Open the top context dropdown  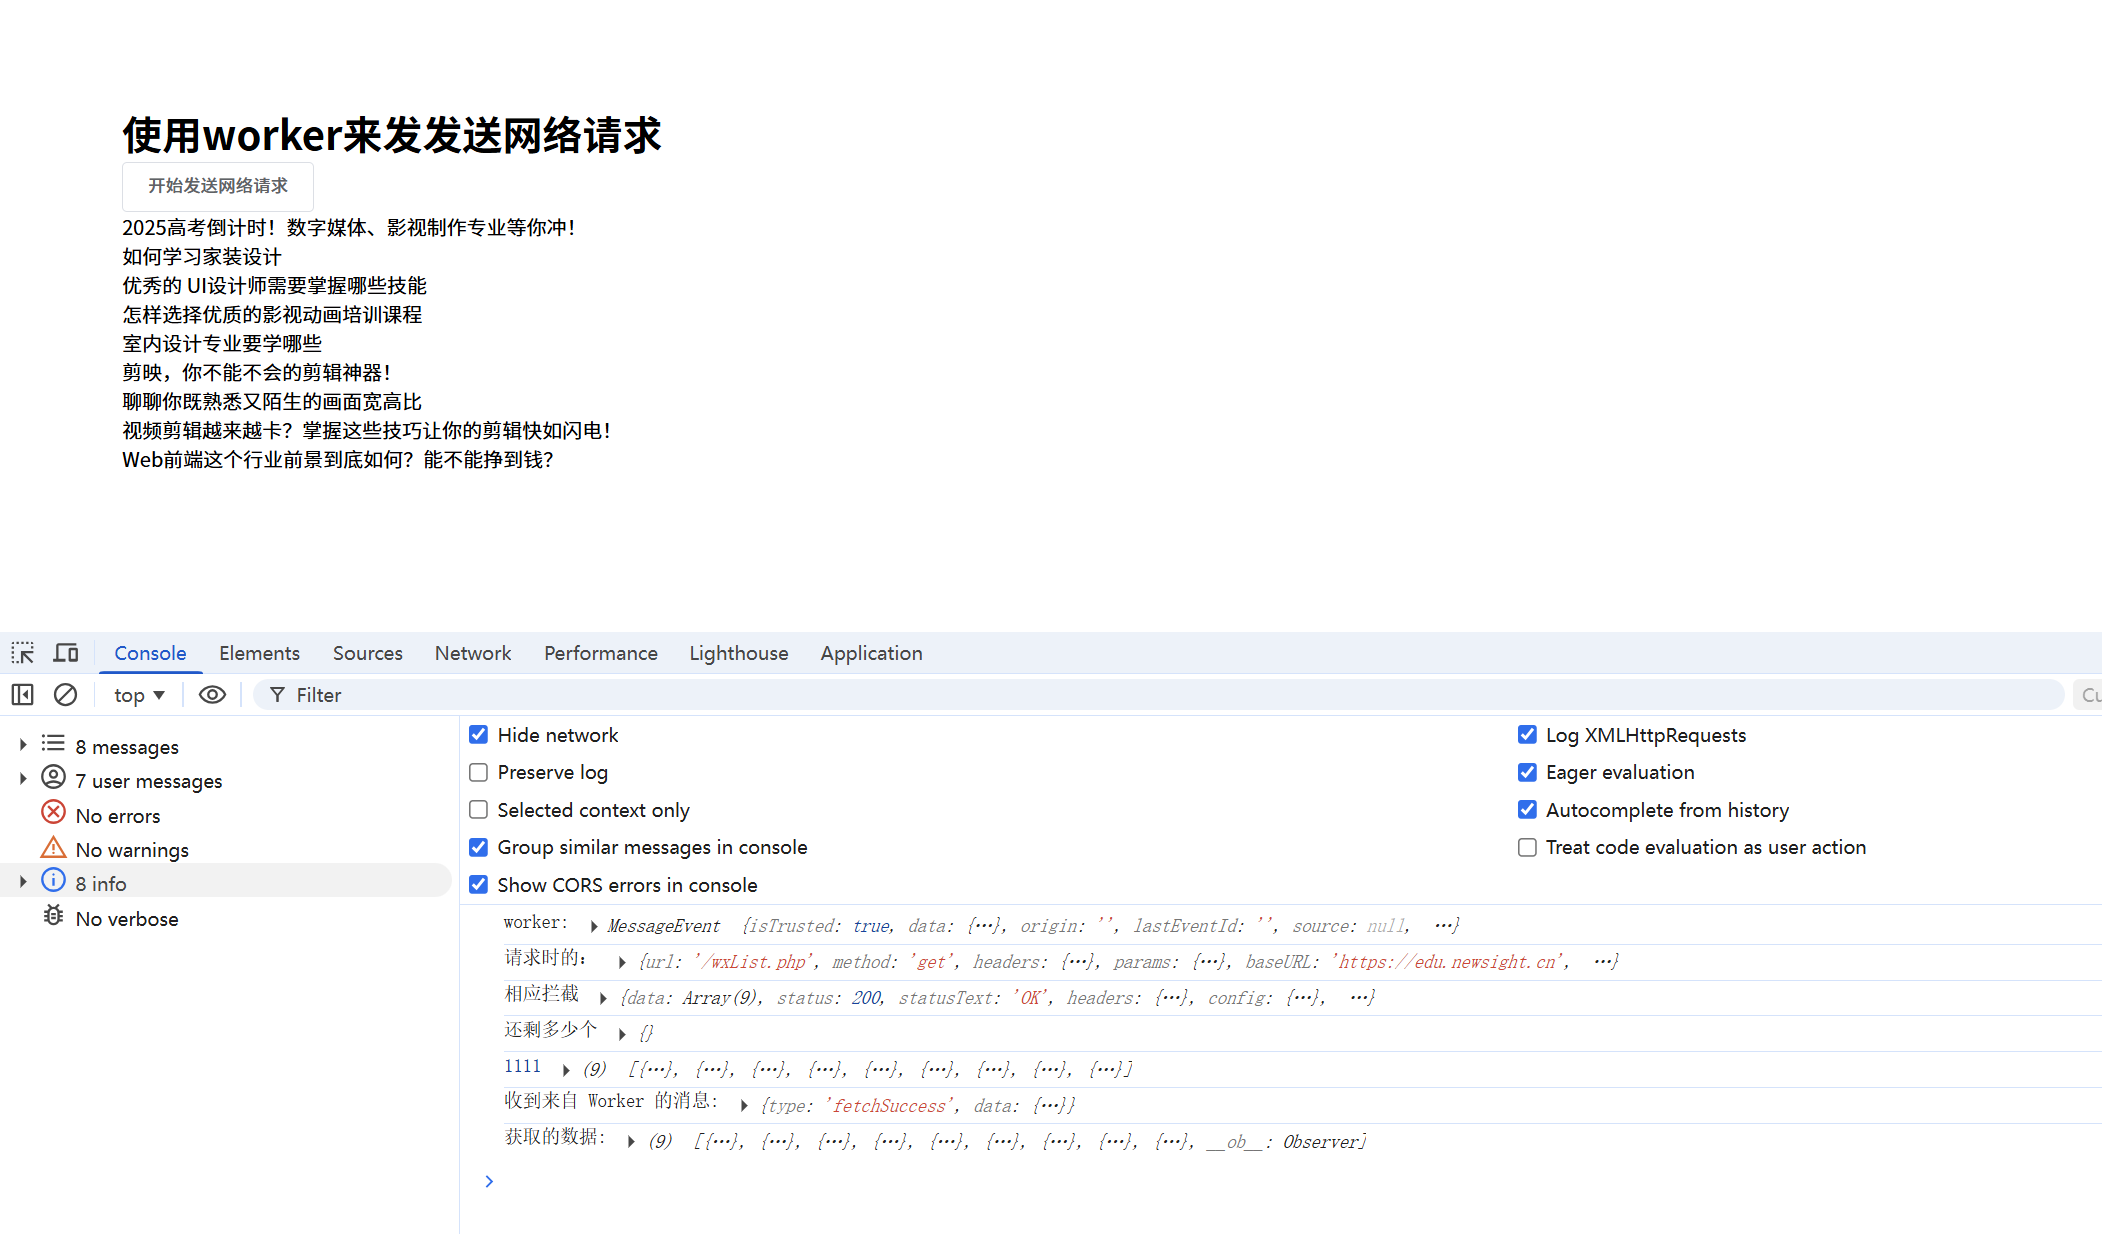(138, 695)
